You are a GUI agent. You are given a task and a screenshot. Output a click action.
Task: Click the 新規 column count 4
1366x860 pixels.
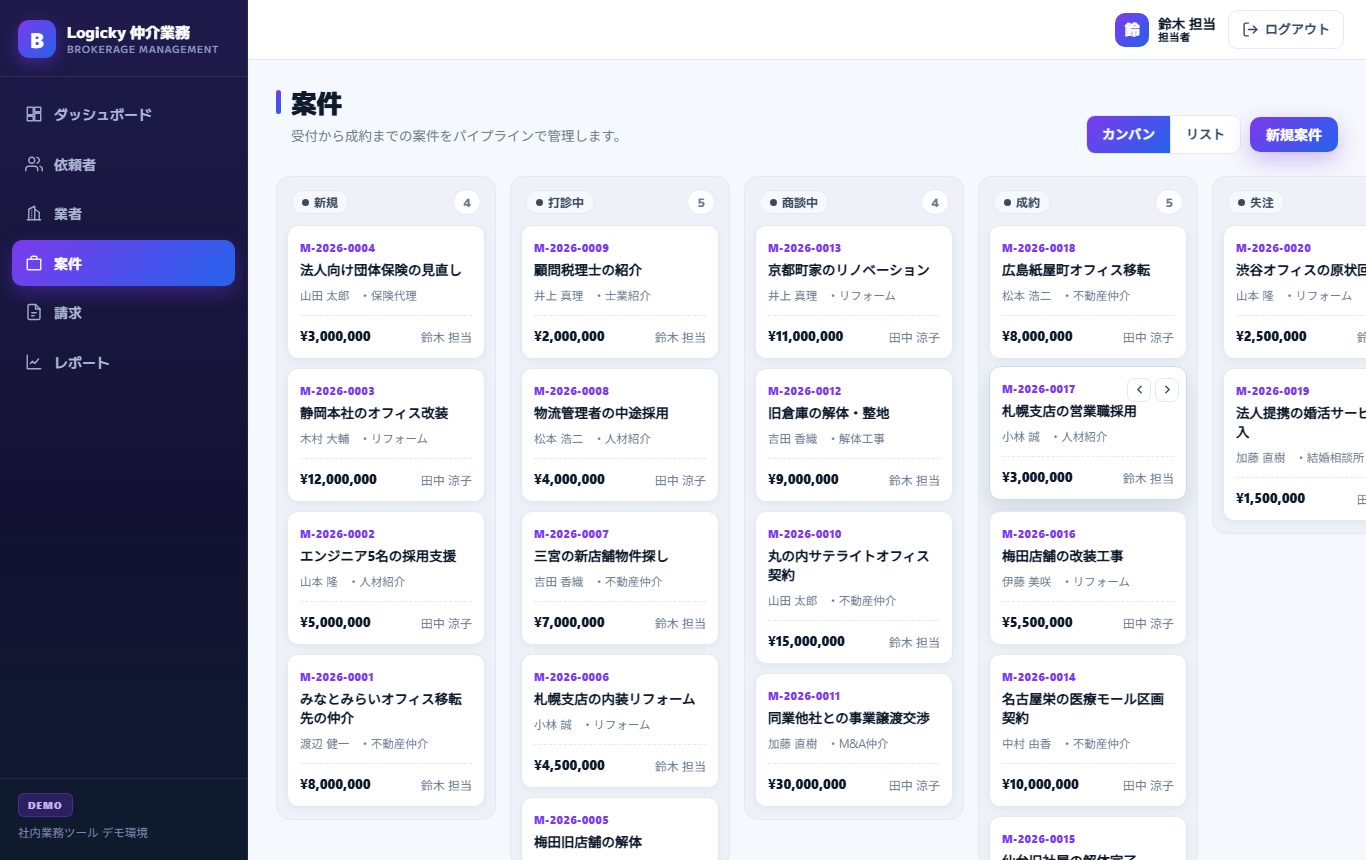click(x=466, y=203)
